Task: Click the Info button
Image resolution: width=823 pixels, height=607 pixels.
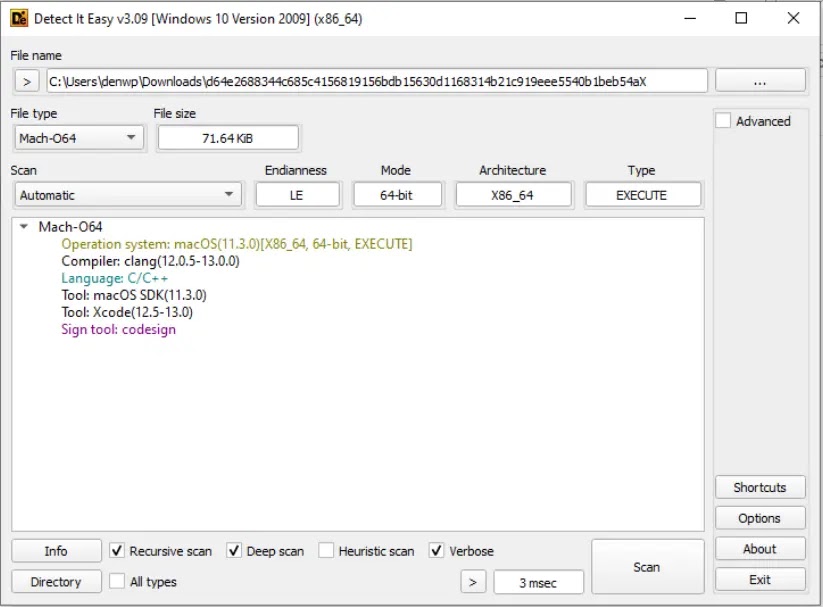Action: point(56,551)
